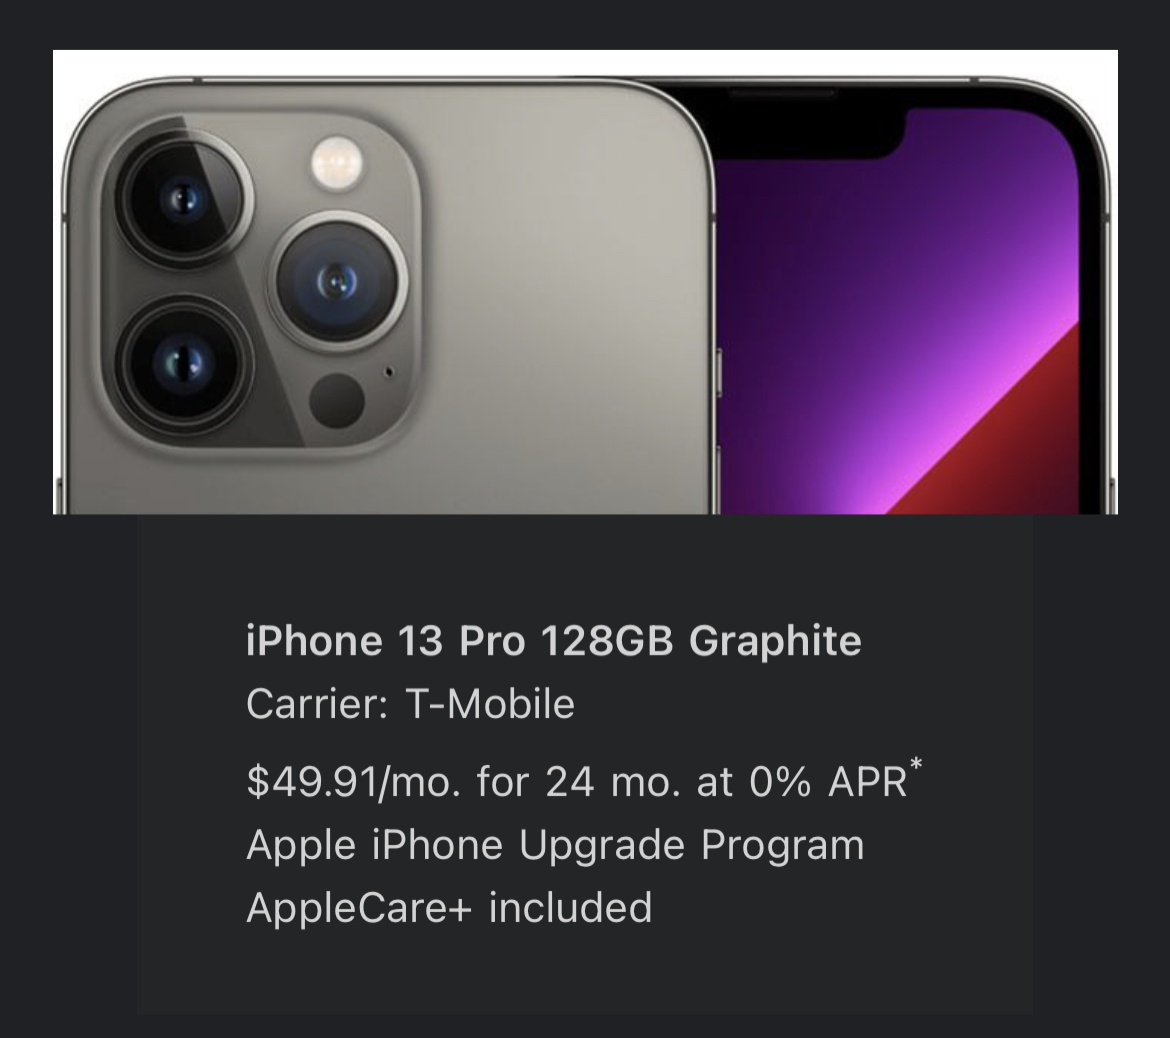Click the word Graphite in the title

[775, 641]
